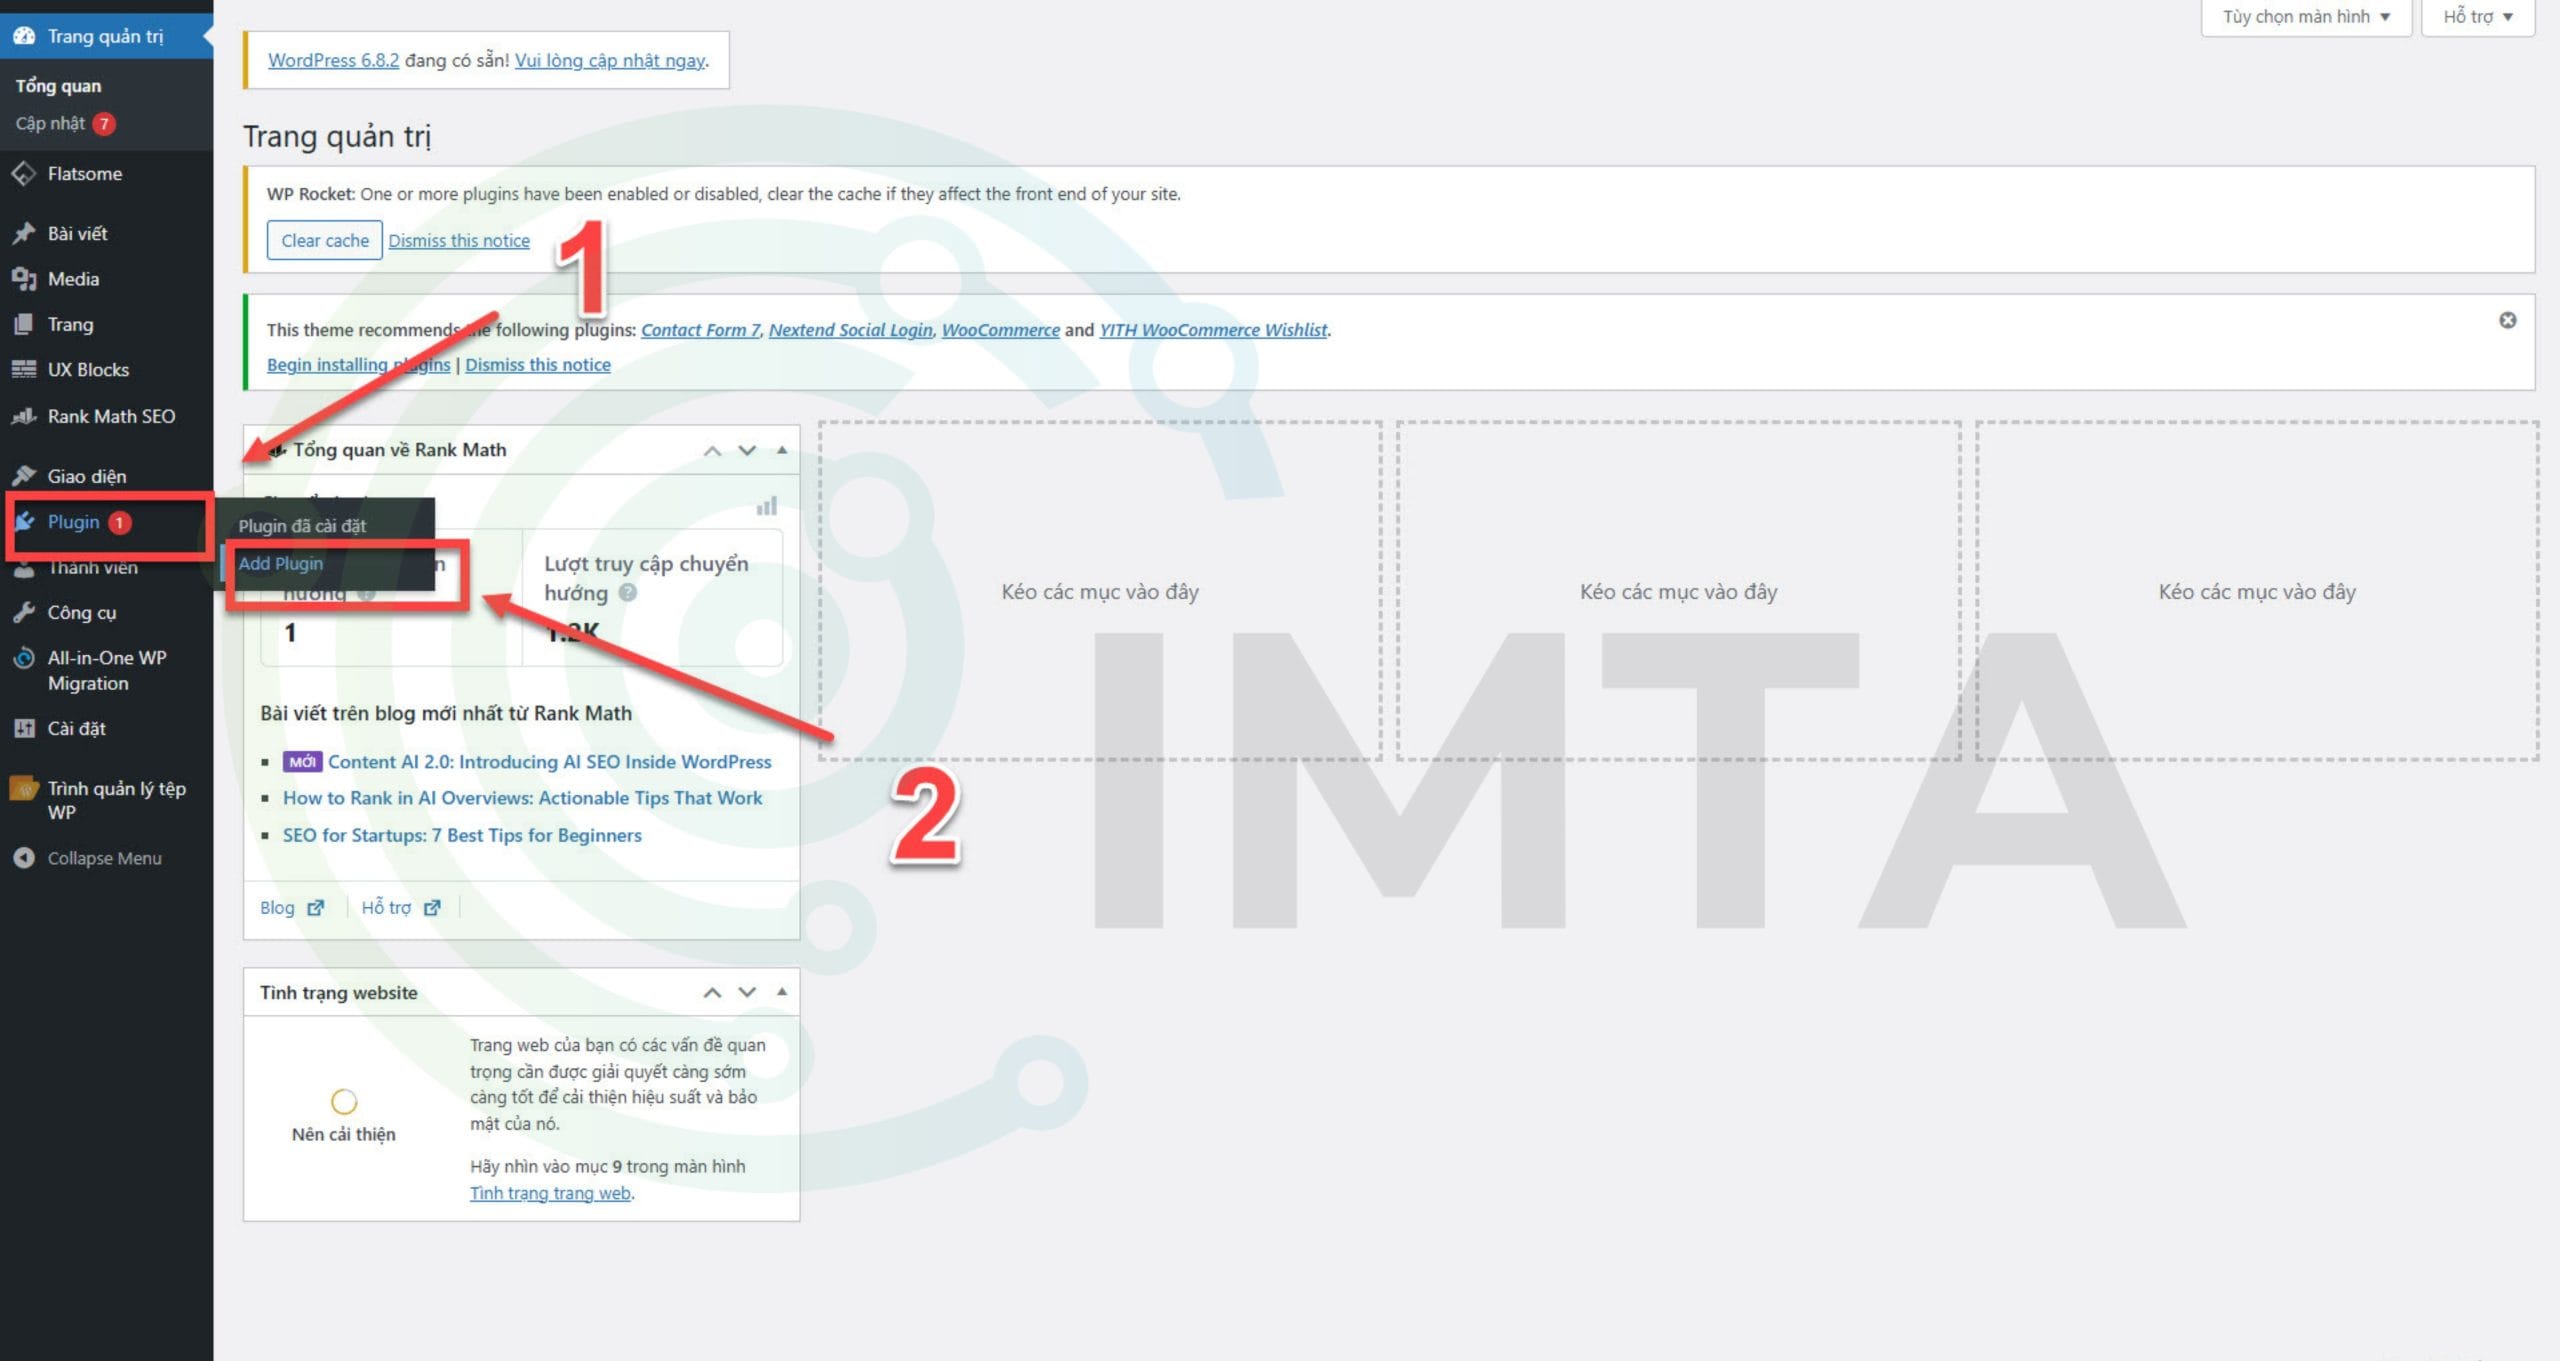Dismiss the theme plugins notice
2560x1361 pixels.
[x=2508, y=320]
